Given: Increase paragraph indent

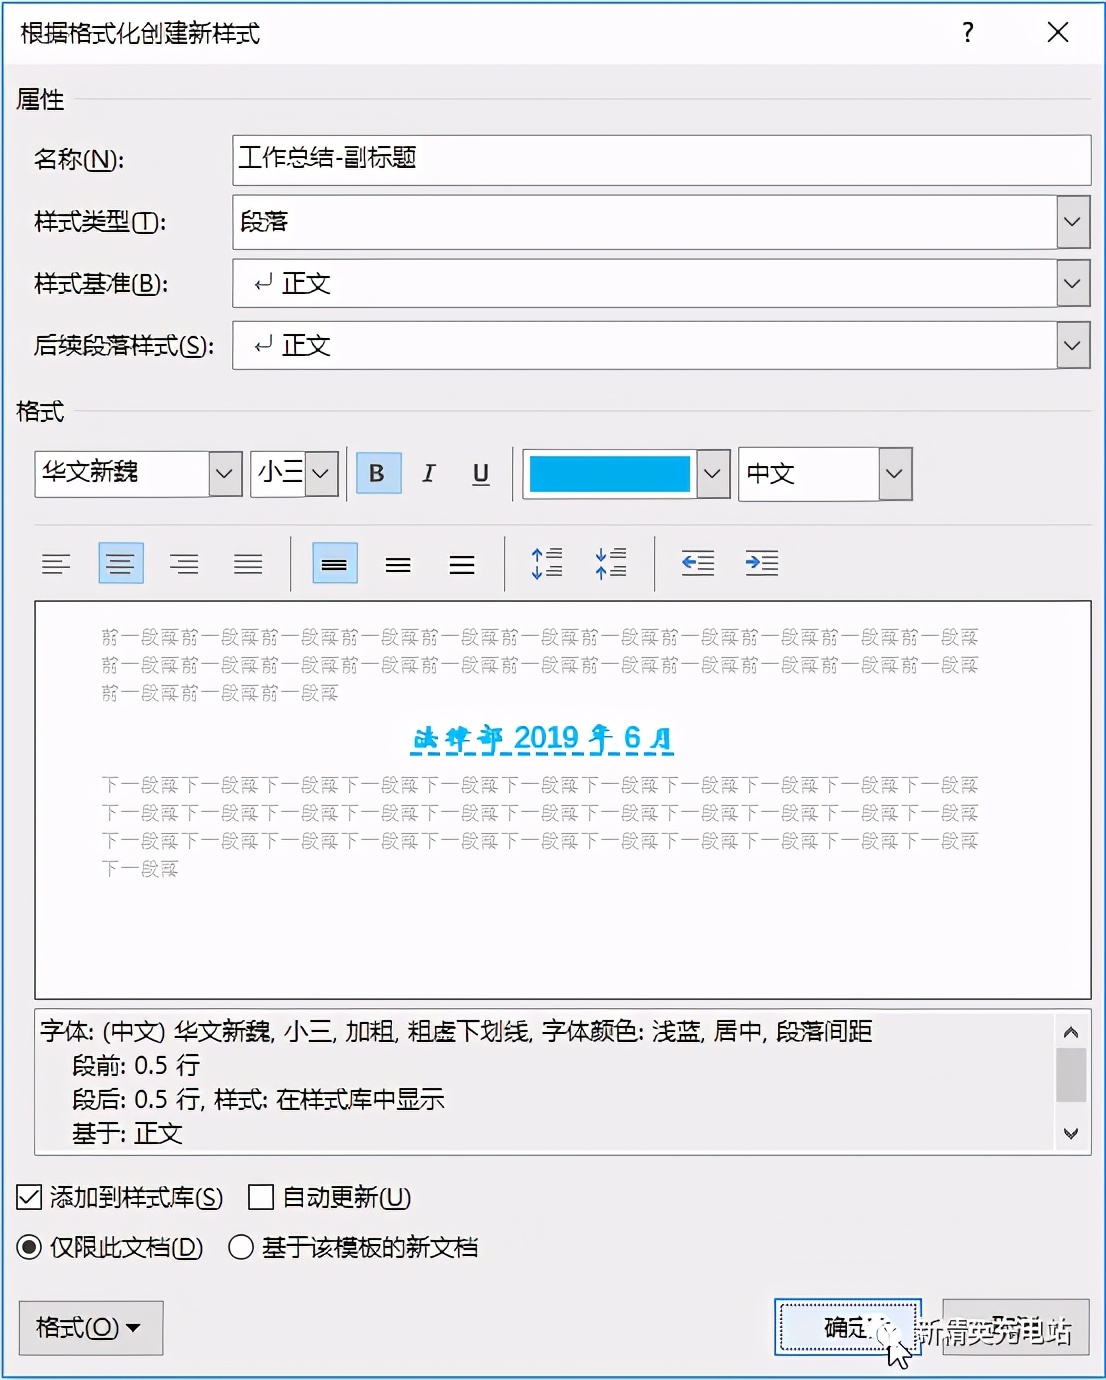Looking at the screenshot, I should (762, 564).
